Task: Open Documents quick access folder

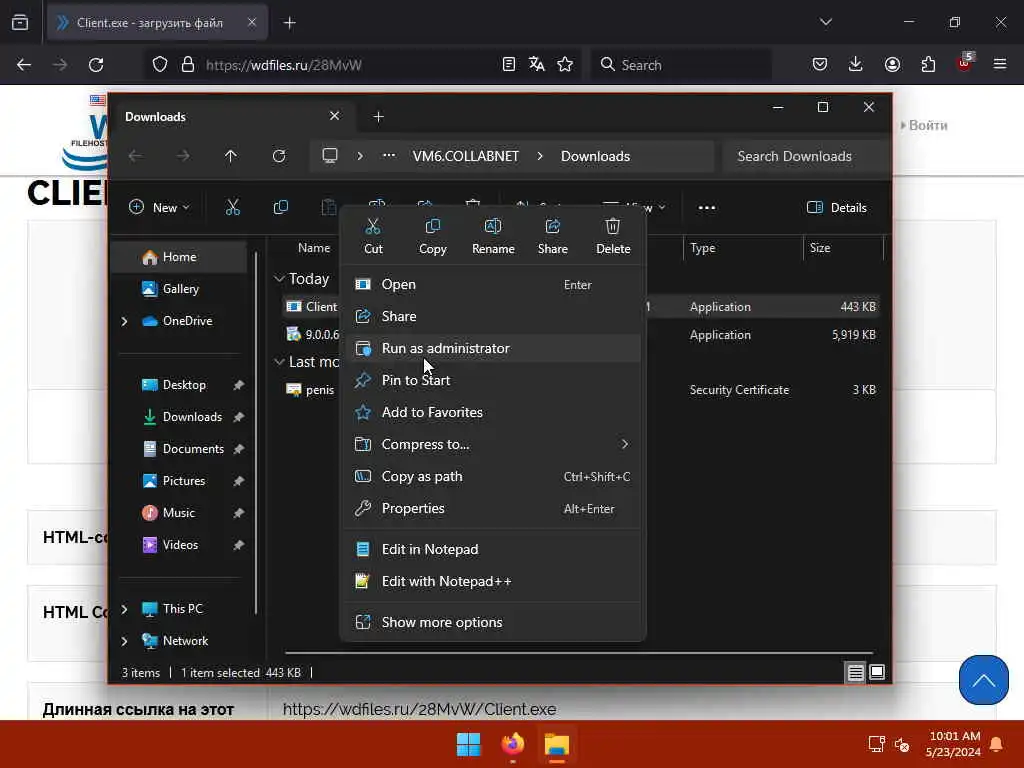Action: tap(184, 449)
